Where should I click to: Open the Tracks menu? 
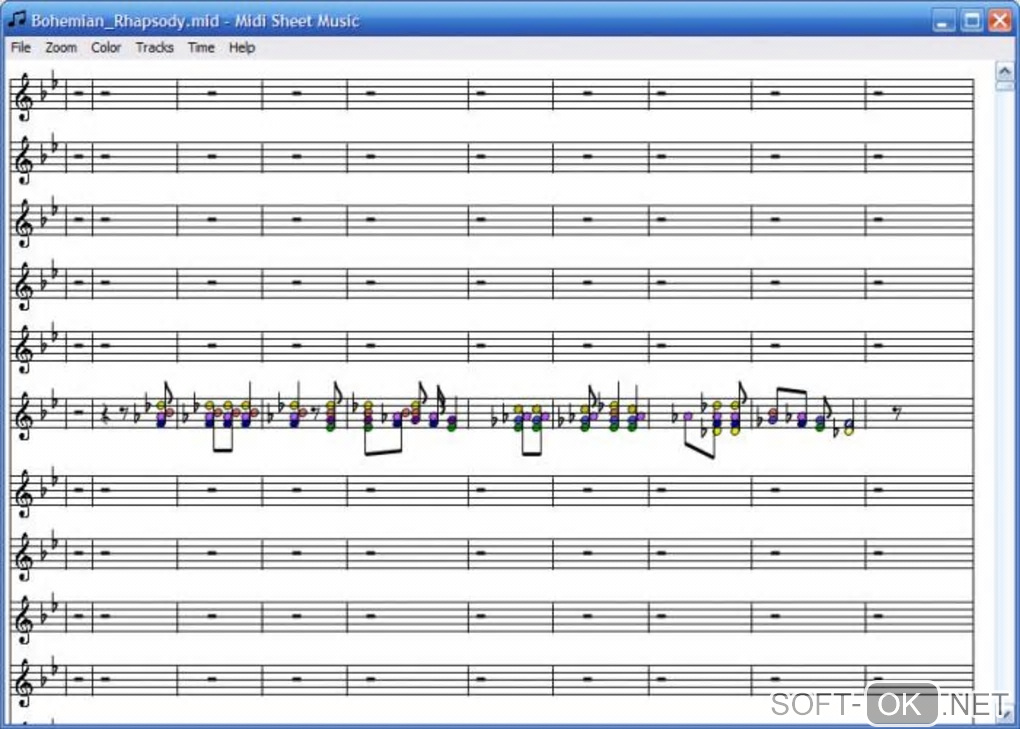click(155, 47)
